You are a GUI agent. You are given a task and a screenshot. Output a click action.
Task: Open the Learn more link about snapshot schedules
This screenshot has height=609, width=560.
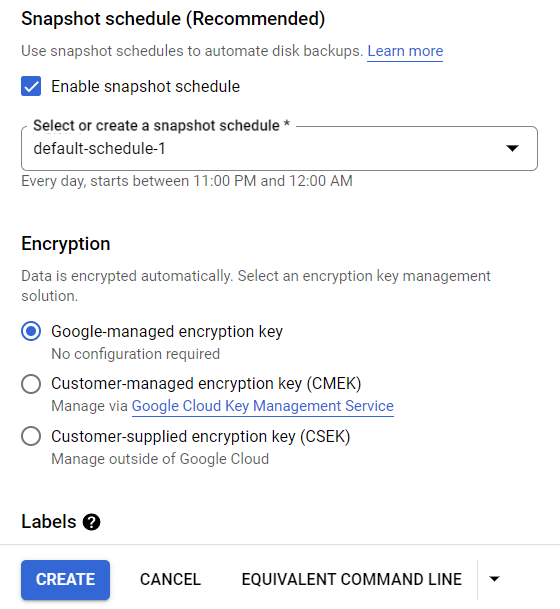pos(405,51)
